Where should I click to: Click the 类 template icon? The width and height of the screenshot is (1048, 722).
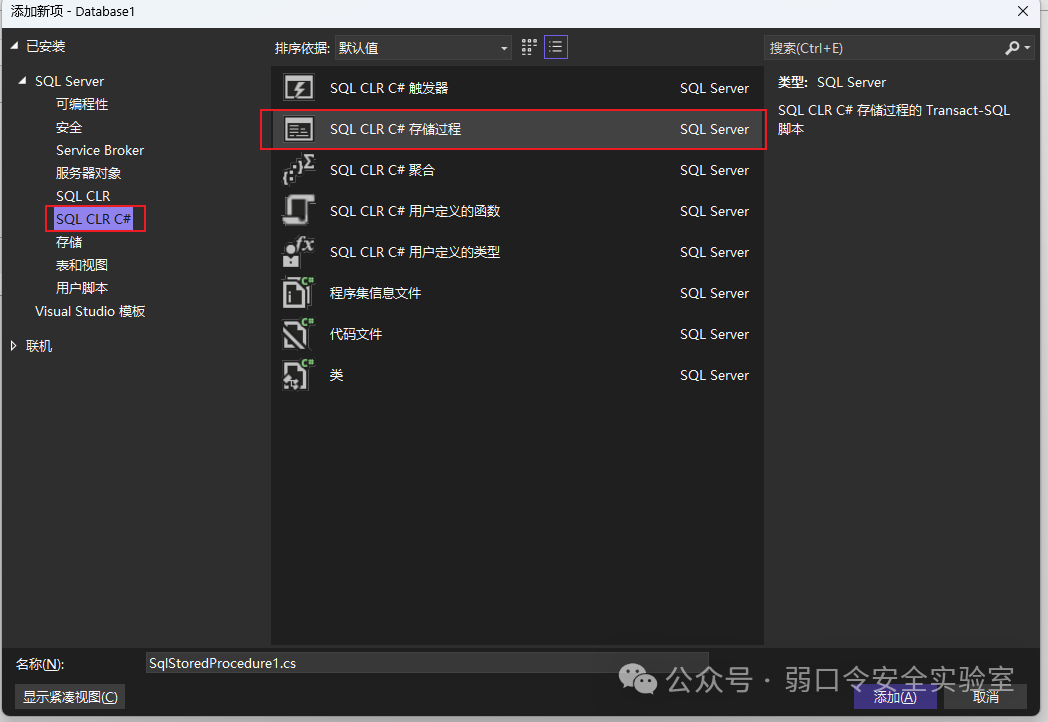[x=298, y=375]
